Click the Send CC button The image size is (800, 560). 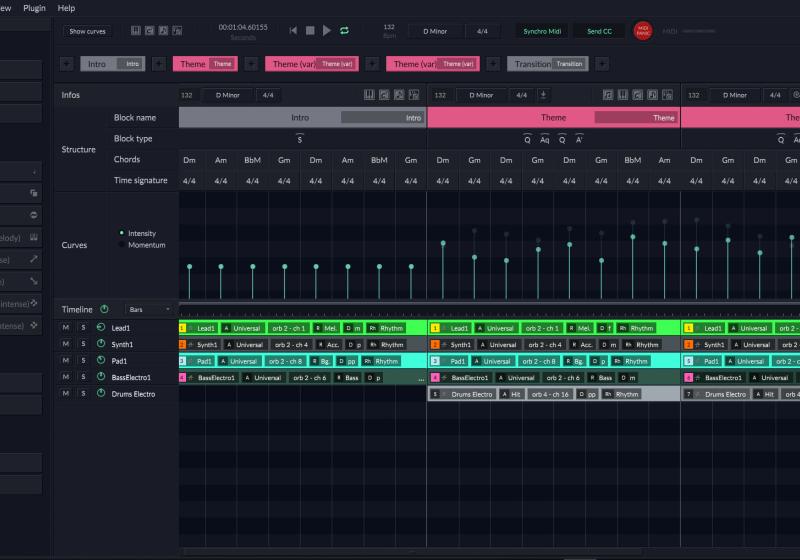point(599,31)
